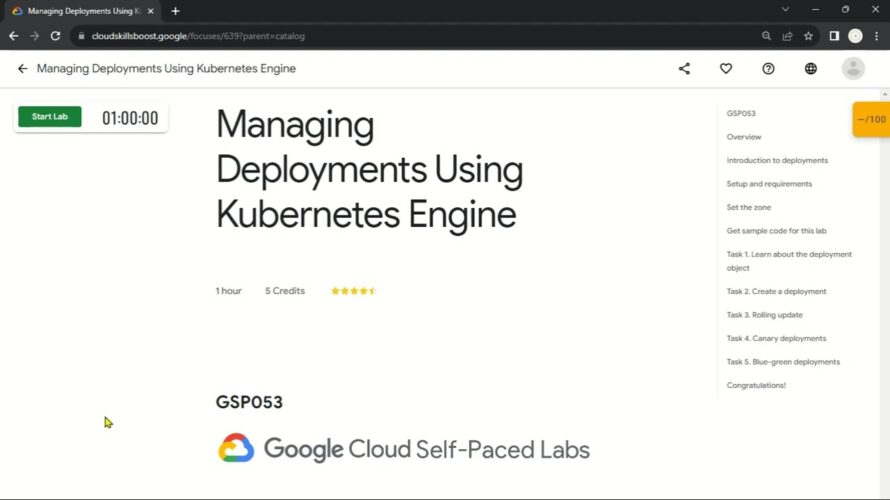The image size is (890, 500).
Task: Click the 5 Credits text
Action: tap(285, 291)
